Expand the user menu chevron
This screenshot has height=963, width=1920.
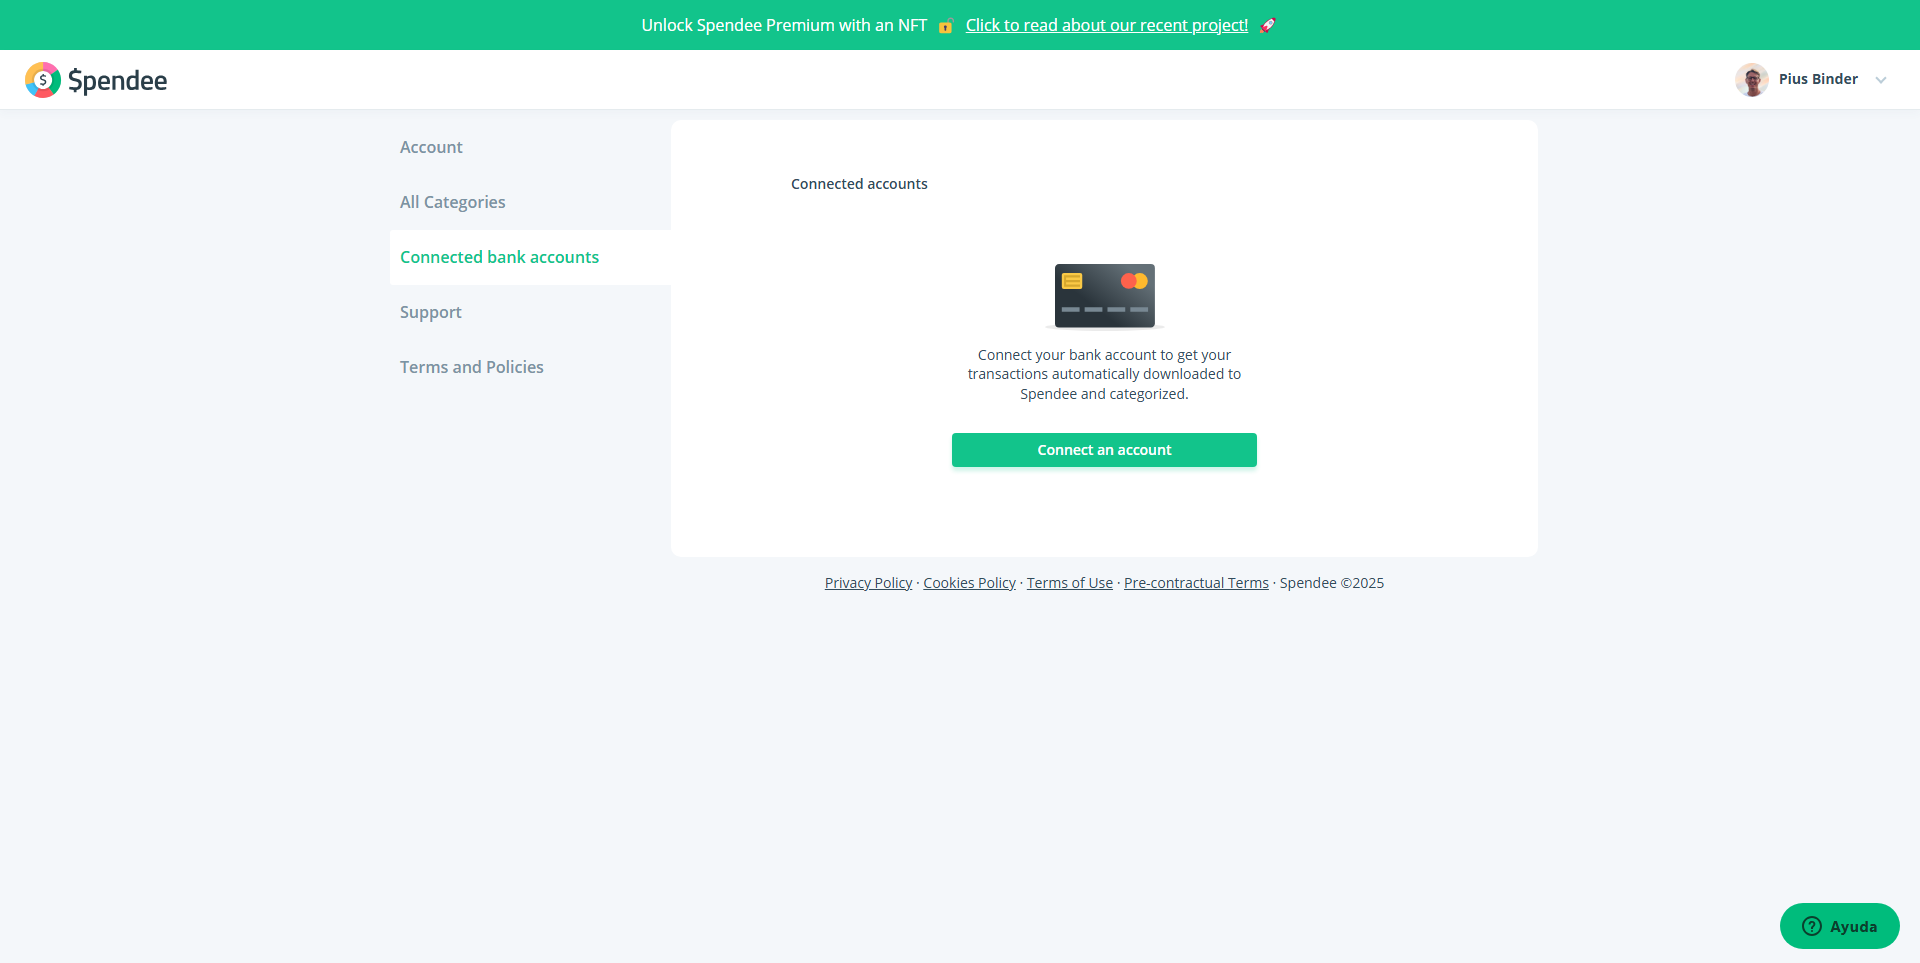(x=1881, y=80)
